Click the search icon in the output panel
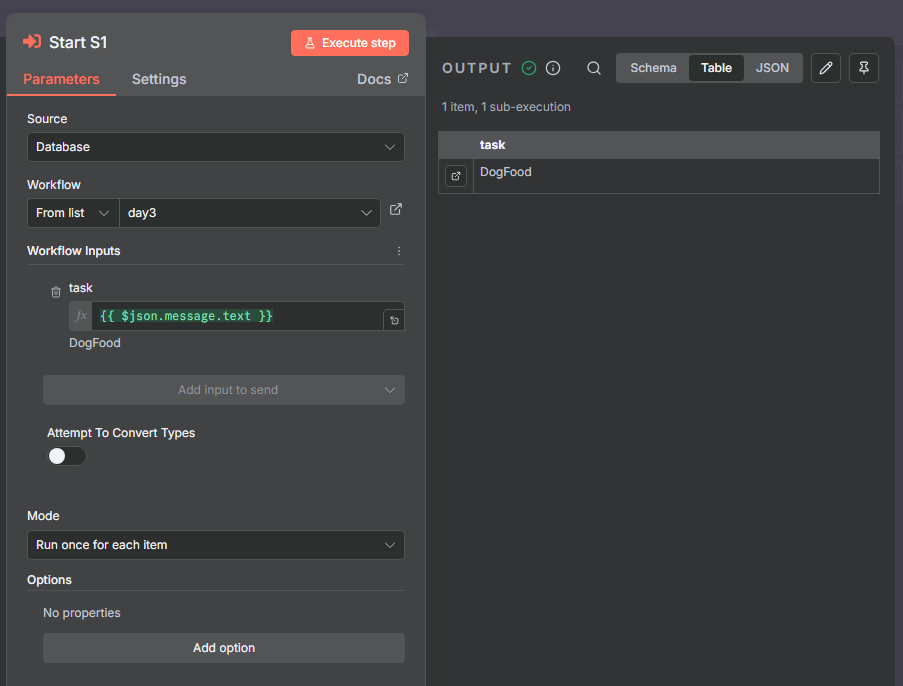The width and height of the screenshot is (903, 686). coord(594,67)
